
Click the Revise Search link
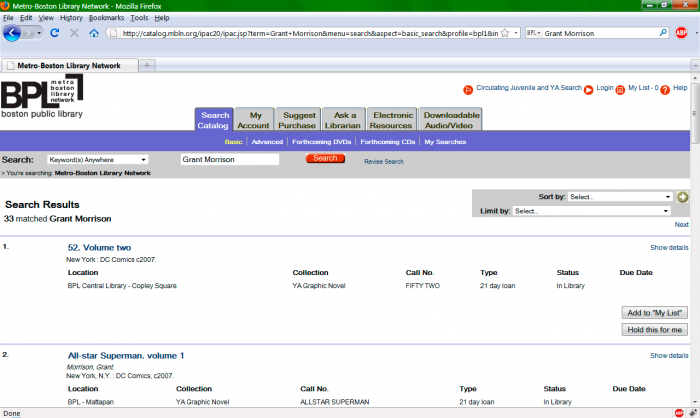[383, 162]
